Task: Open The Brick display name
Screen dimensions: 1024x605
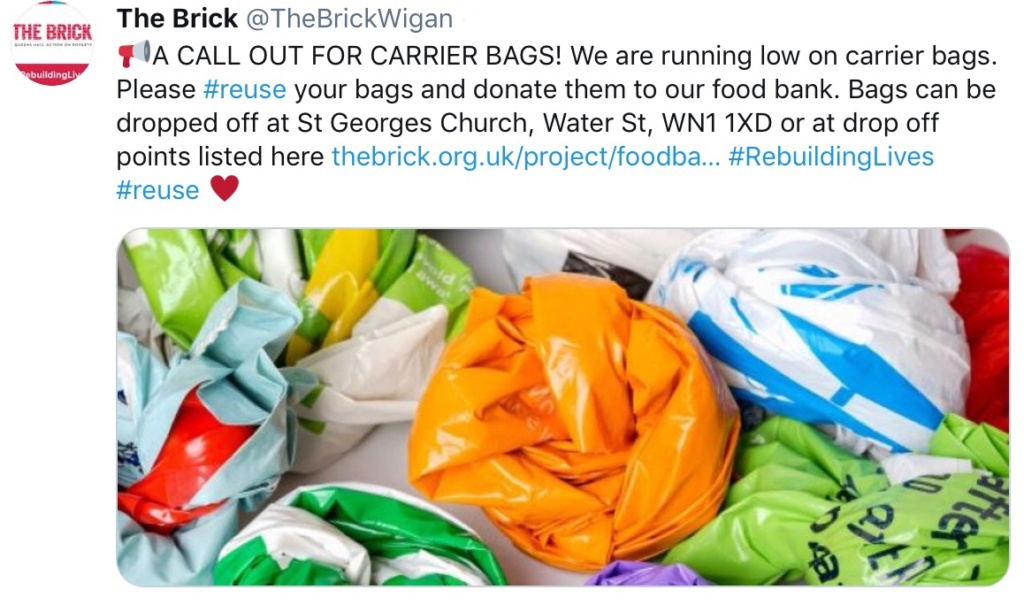Action: click(x=177, y=18)
